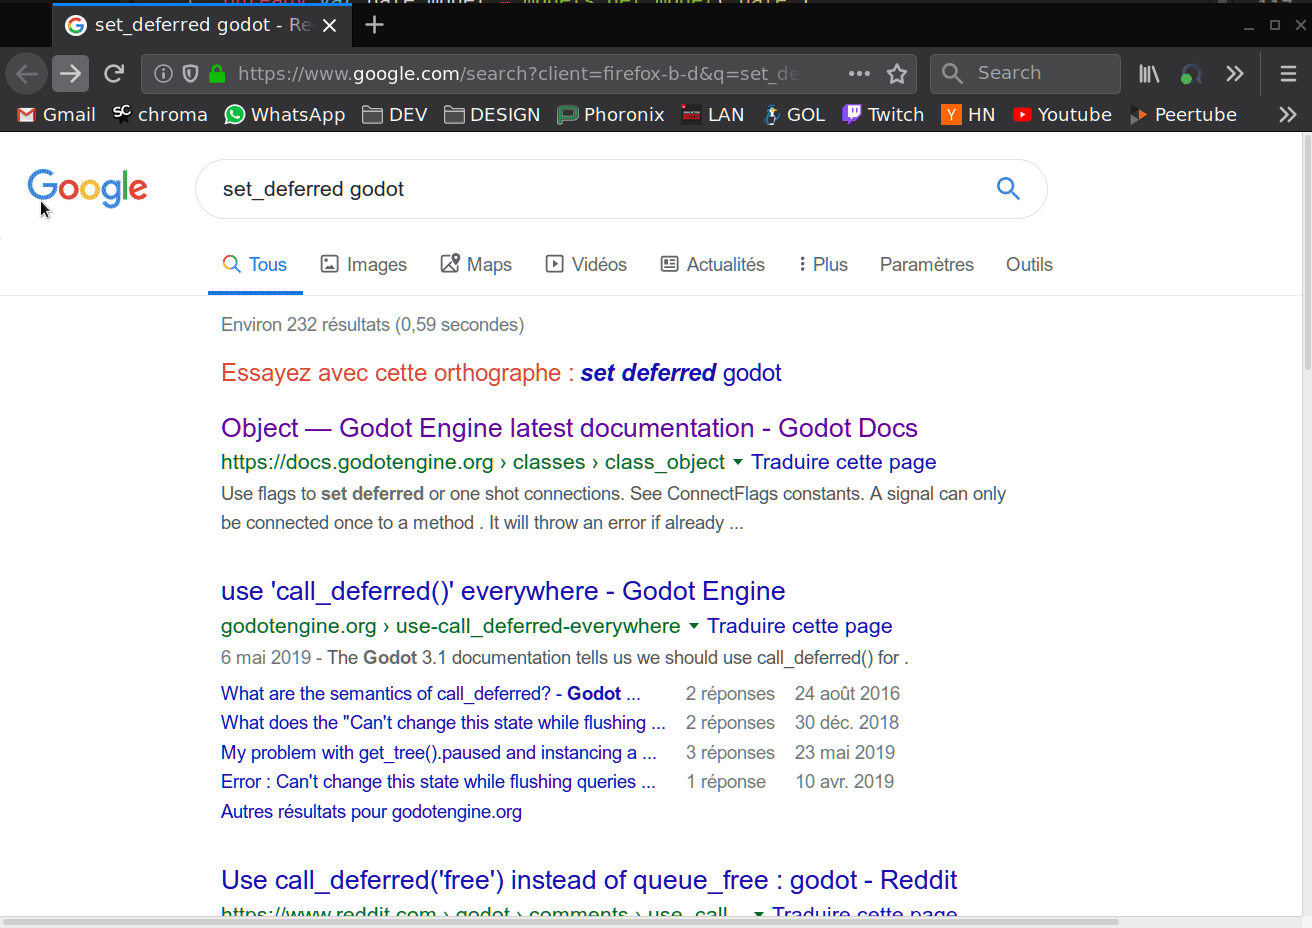Start a Google search with the magnifier icon
Screen dimensions: 1312x928
(x=1007, y=188)
